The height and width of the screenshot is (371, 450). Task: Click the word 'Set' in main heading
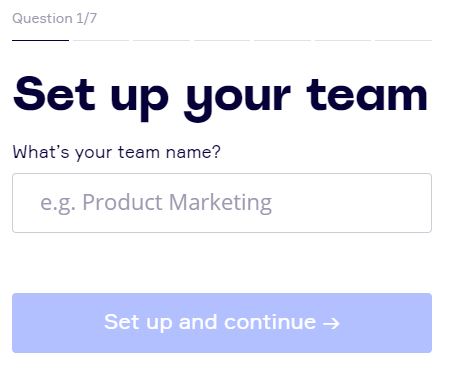point(54,94)
